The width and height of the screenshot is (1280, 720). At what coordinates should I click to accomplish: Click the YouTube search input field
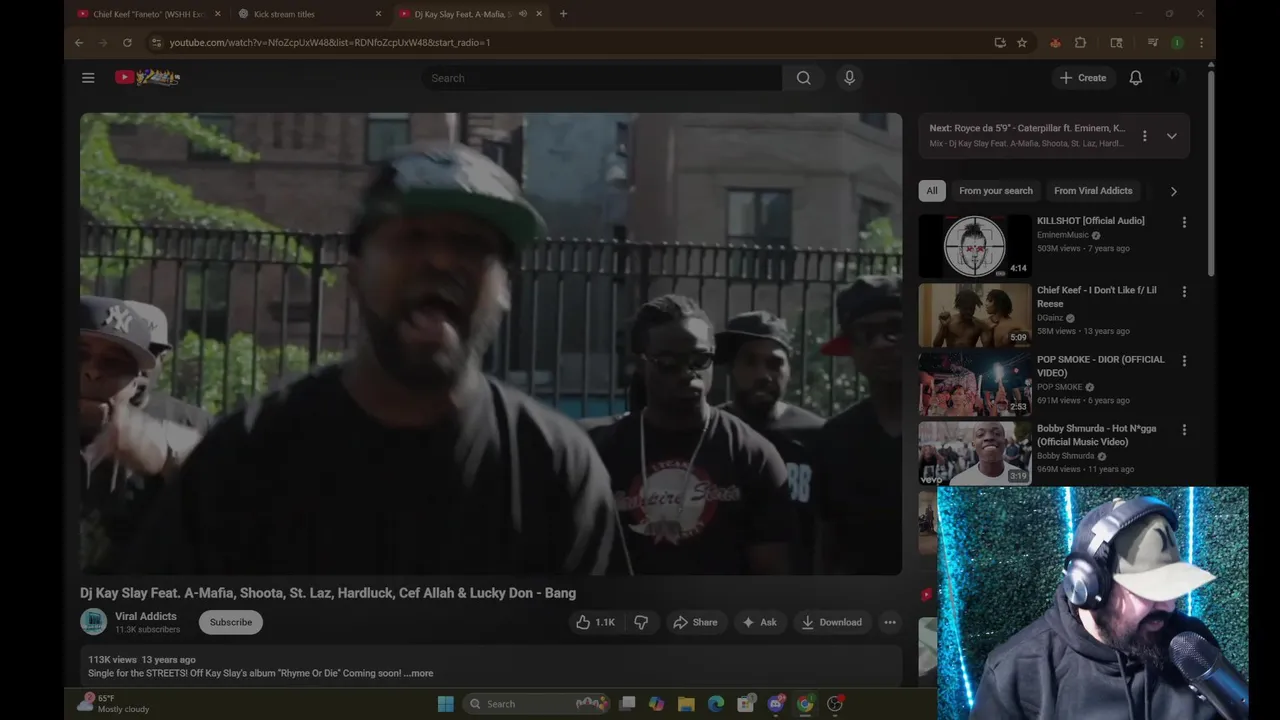(601, 78)
